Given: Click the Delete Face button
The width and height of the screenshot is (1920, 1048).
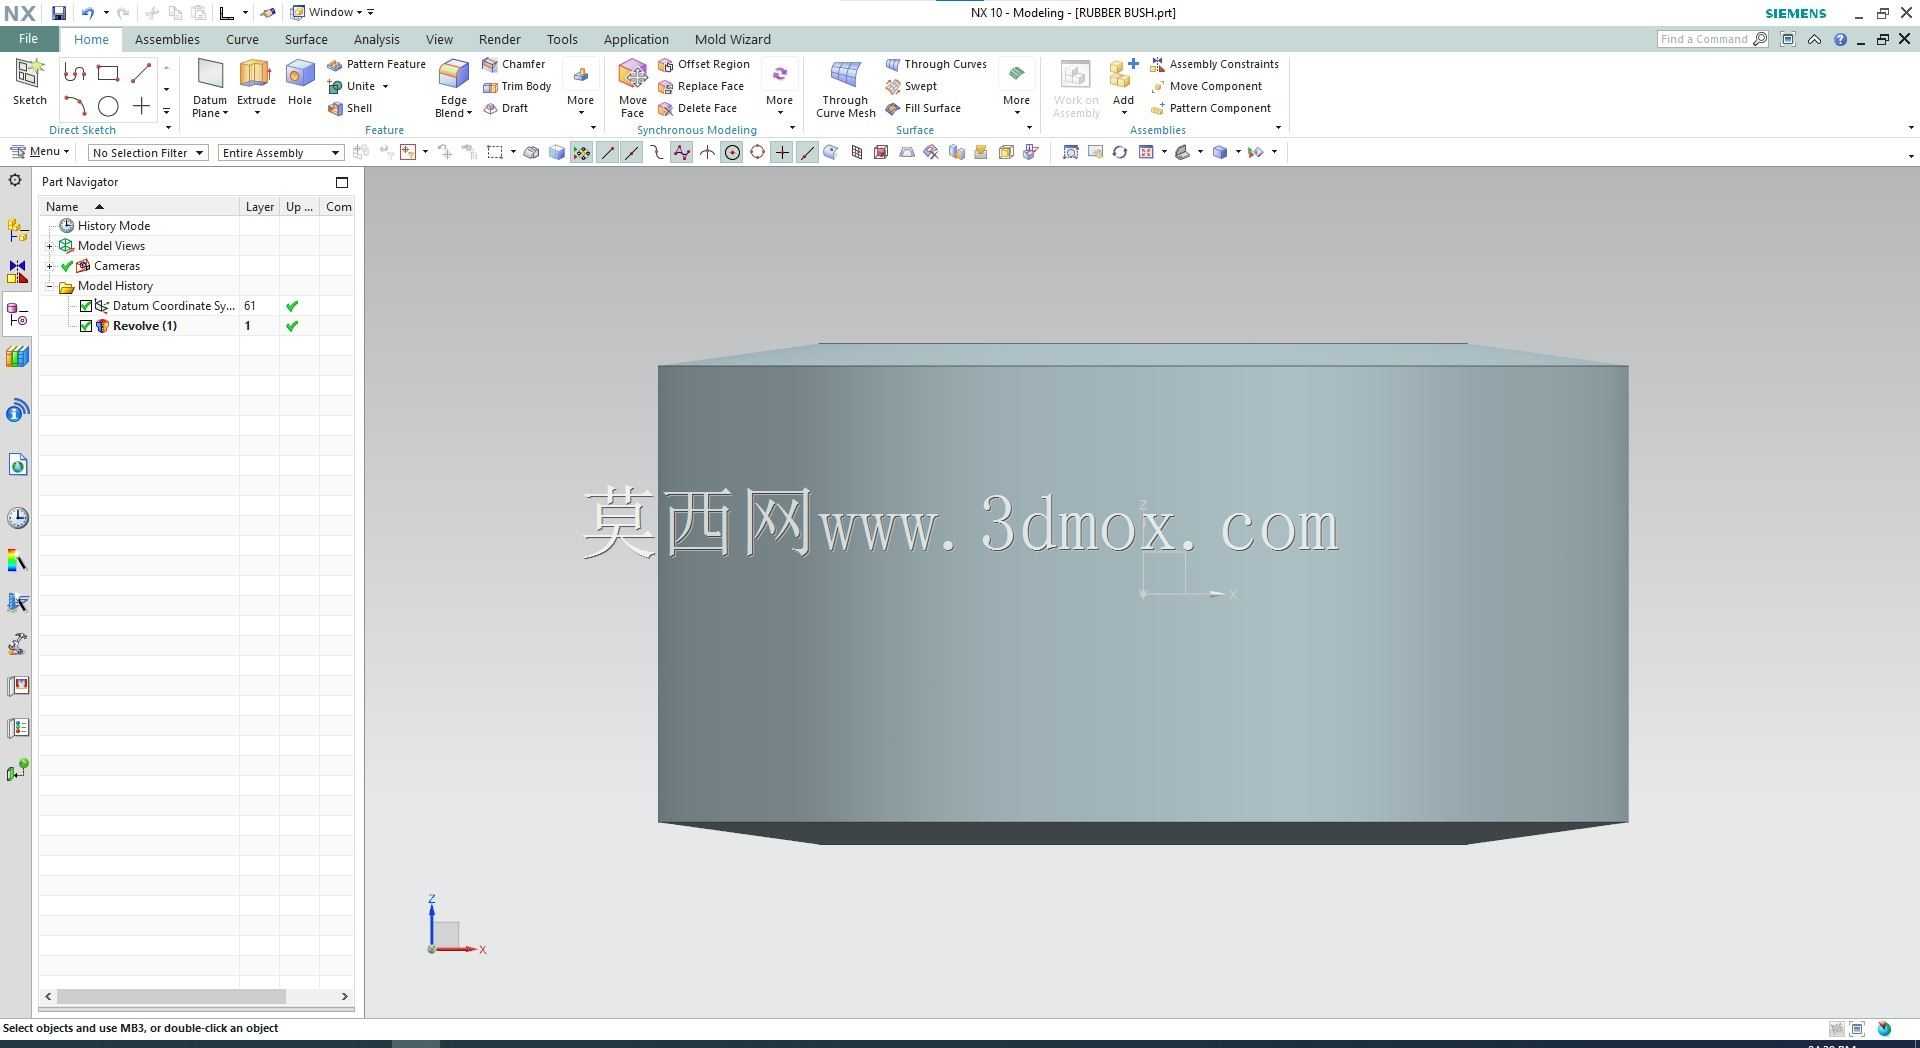Looking at the screenshot, I should coord(697,108).
